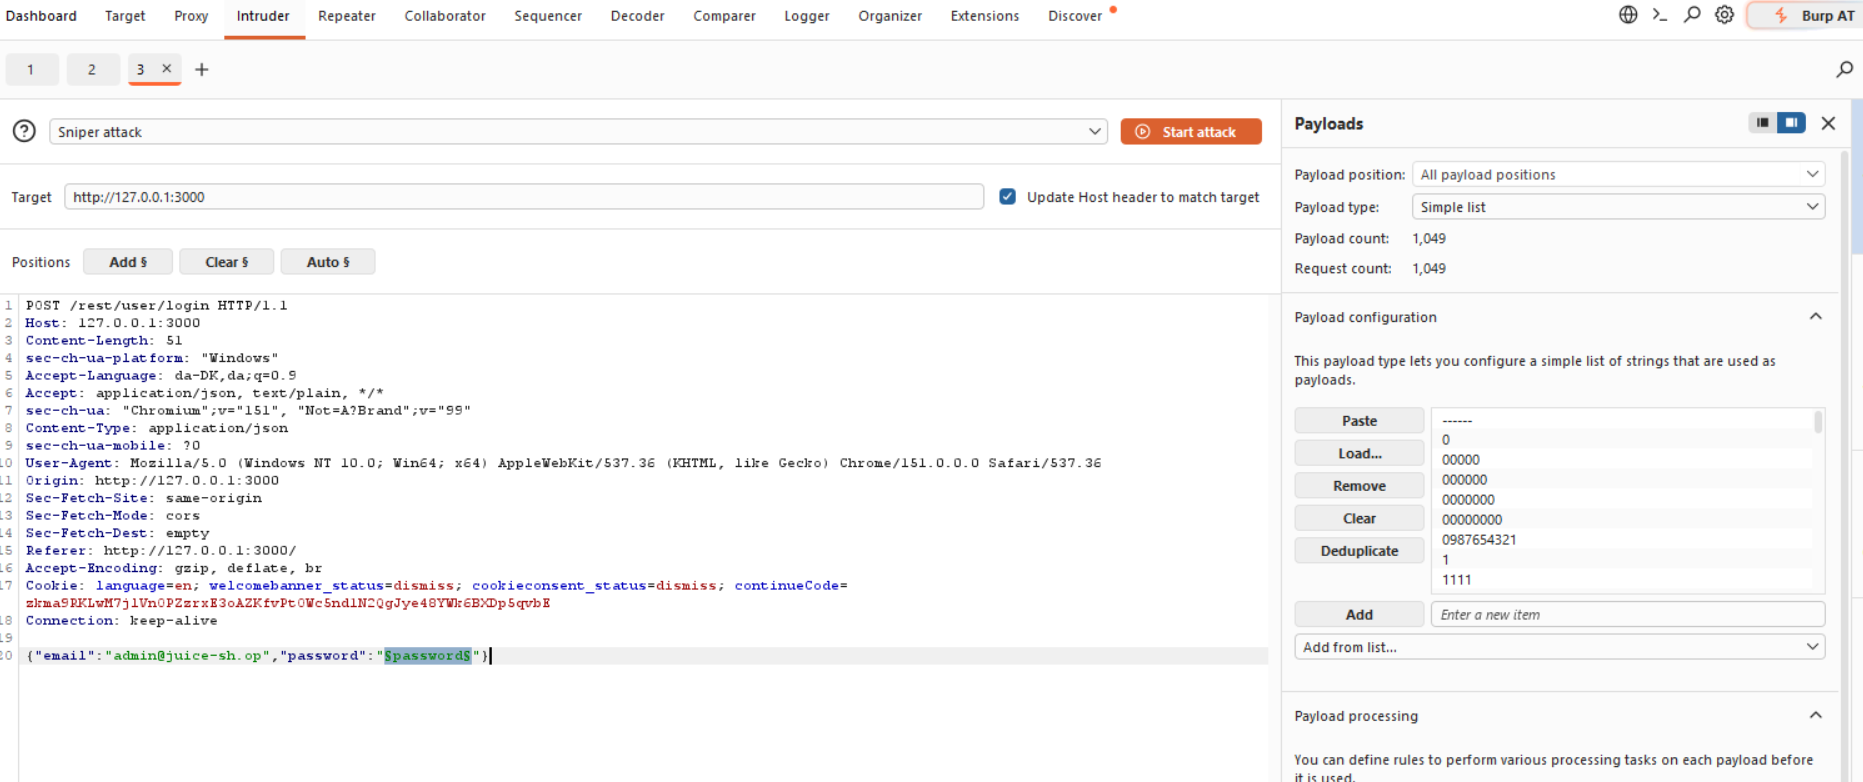Switch Payloads panel to compact layout icon
Image resolution: width=1863 pixels, height=782 pixels.
[1762, 123]
